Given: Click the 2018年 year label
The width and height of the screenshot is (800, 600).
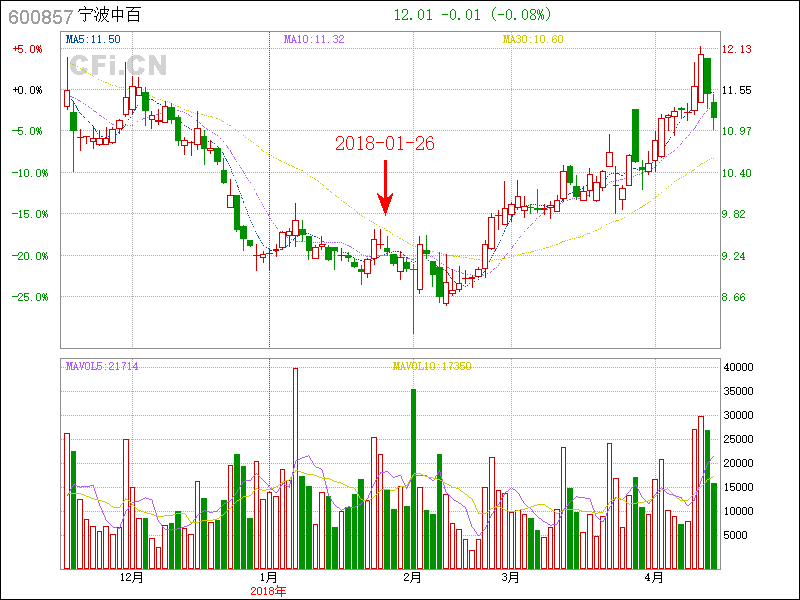Looking at the screenshot, I should 268,591.
